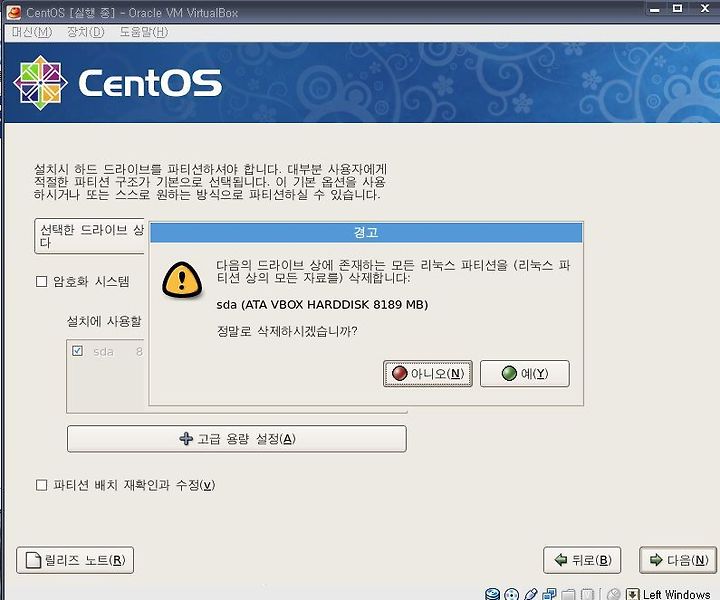The height and width of the screenshot is (600, 720).
Task: Click the Left Windows host key label
Action: click(x=676, y=594)
